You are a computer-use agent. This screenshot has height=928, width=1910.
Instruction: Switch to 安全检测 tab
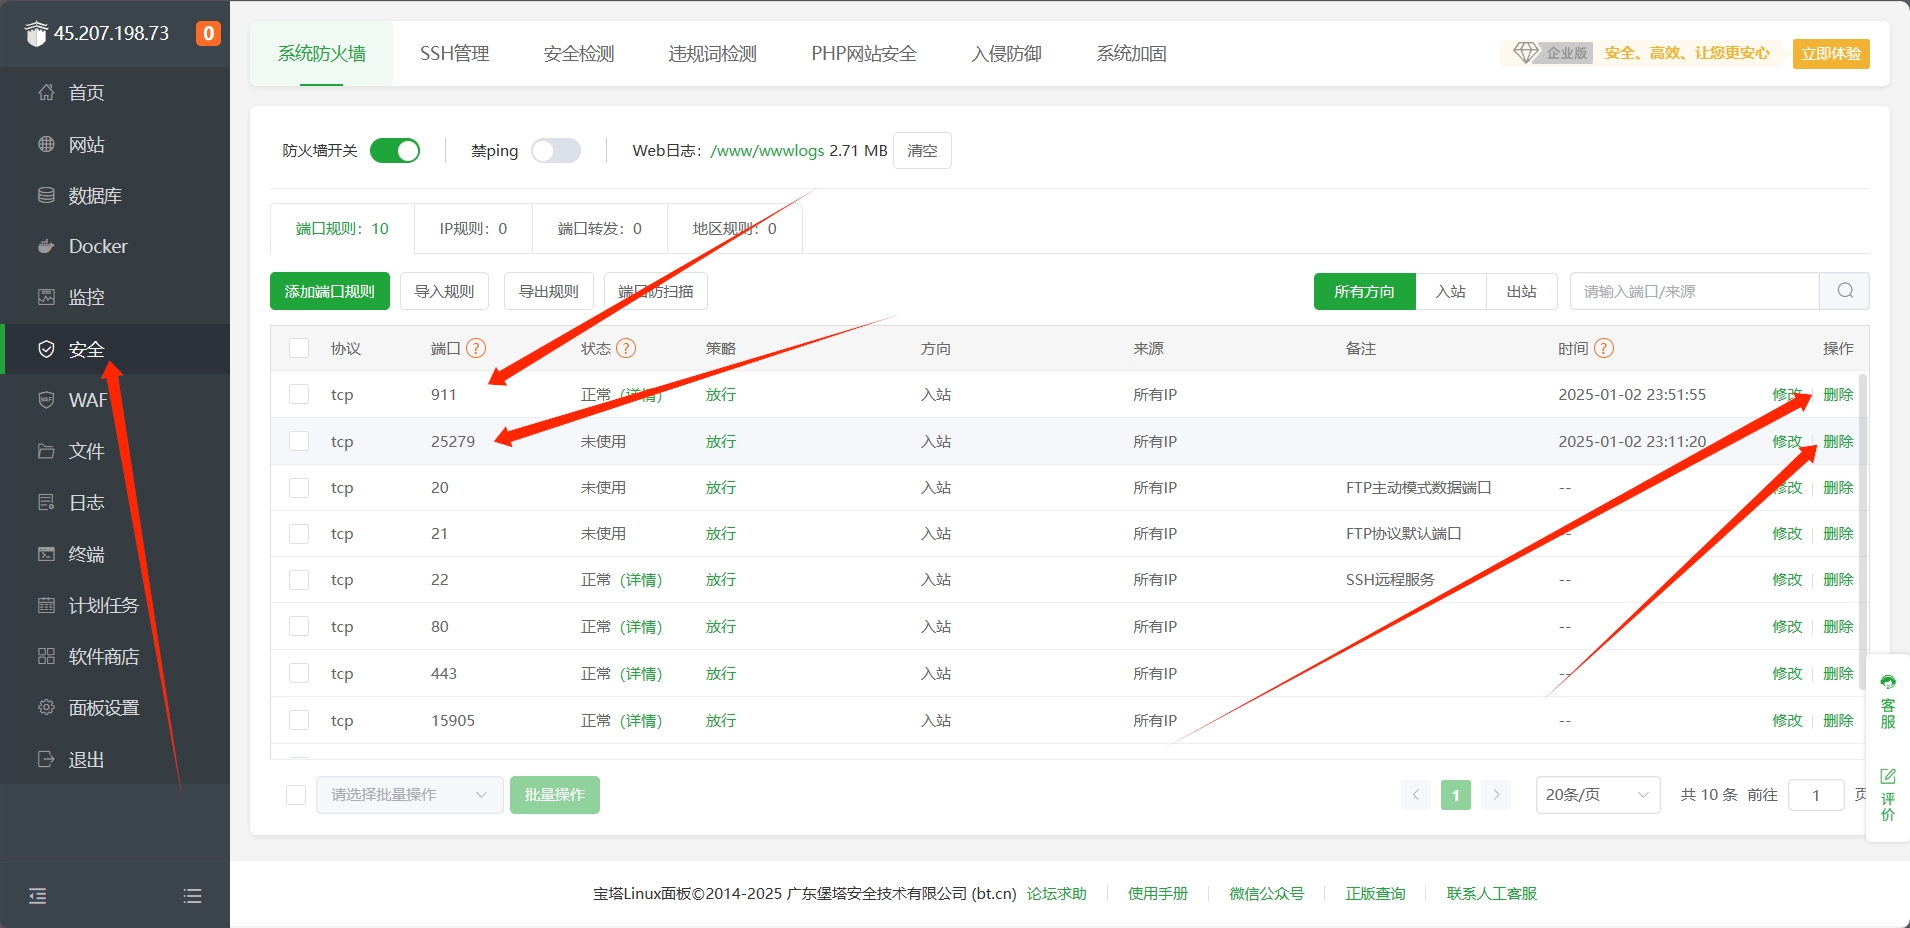[x=579, y=53]
